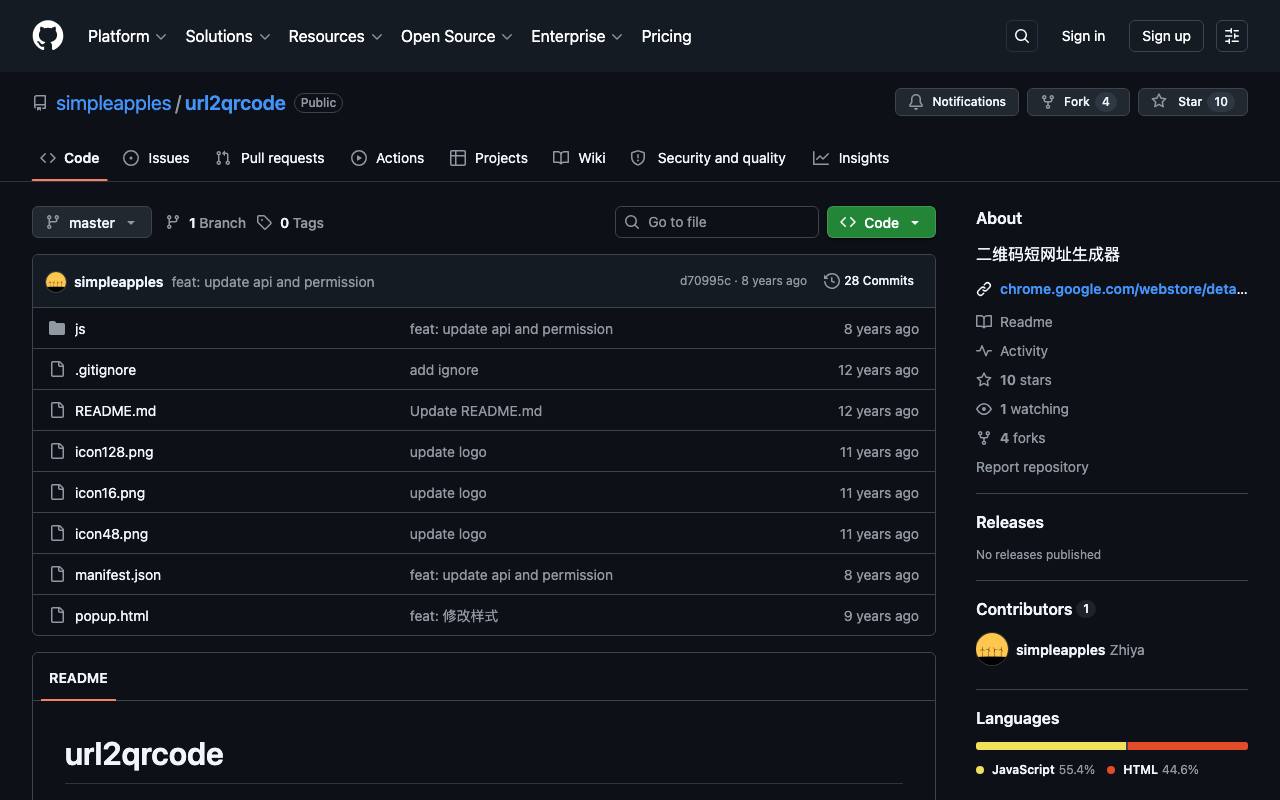This screenshot has width=1280, height=800.
Task: Click the Go to file search field
Action: (717, 222)
